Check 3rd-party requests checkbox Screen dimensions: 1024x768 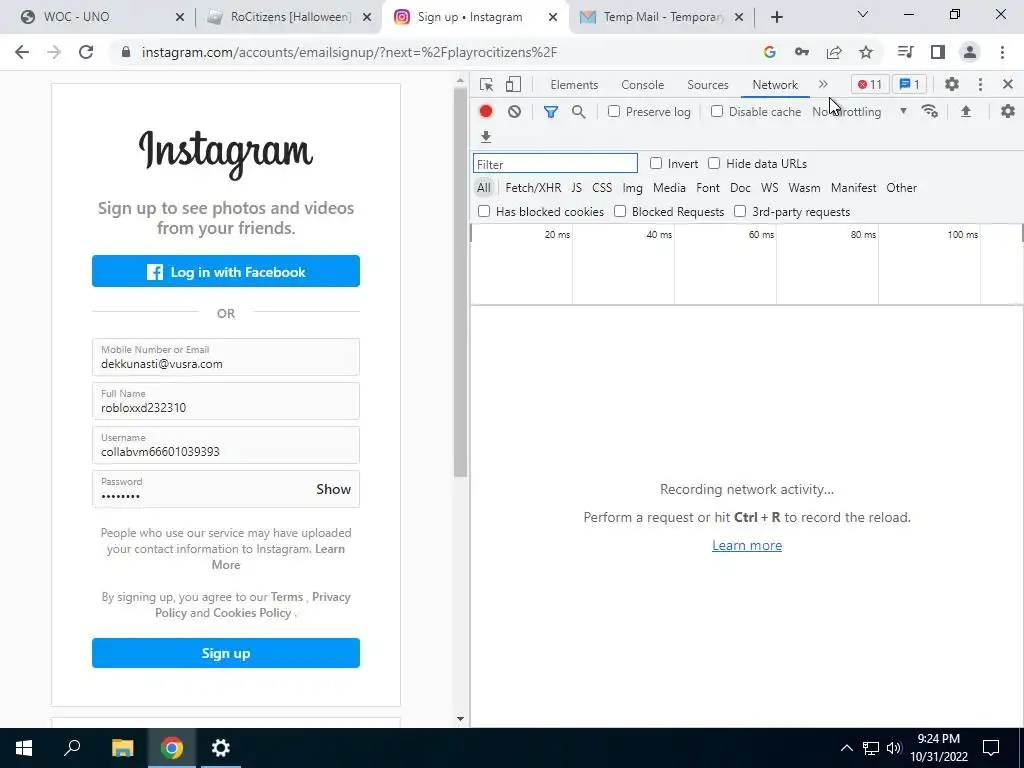click(740, 211)
